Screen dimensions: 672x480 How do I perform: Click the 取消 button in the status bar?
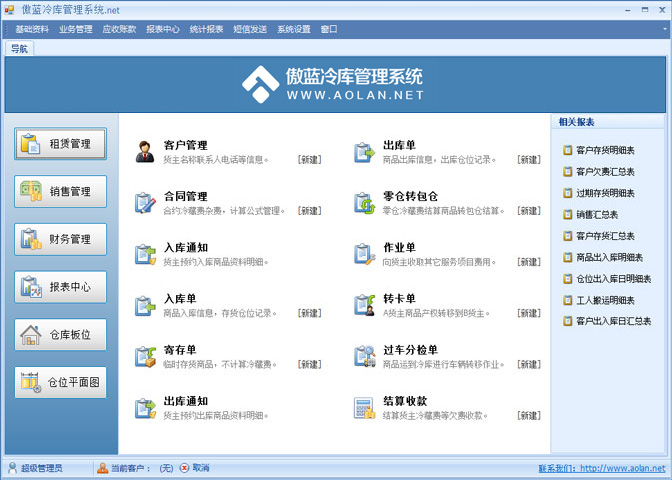click(195, 468)
